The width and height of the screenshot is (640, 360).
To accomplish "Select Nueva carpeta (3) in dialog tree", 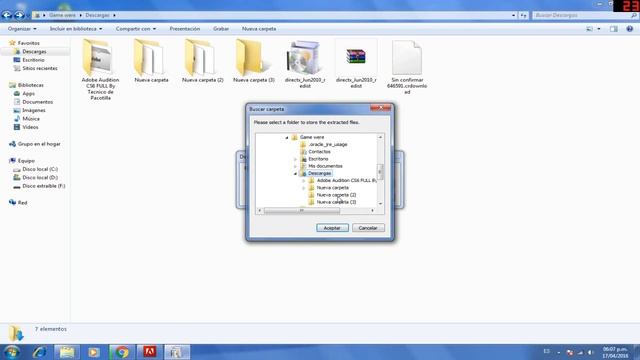I will tap(336, 202).
